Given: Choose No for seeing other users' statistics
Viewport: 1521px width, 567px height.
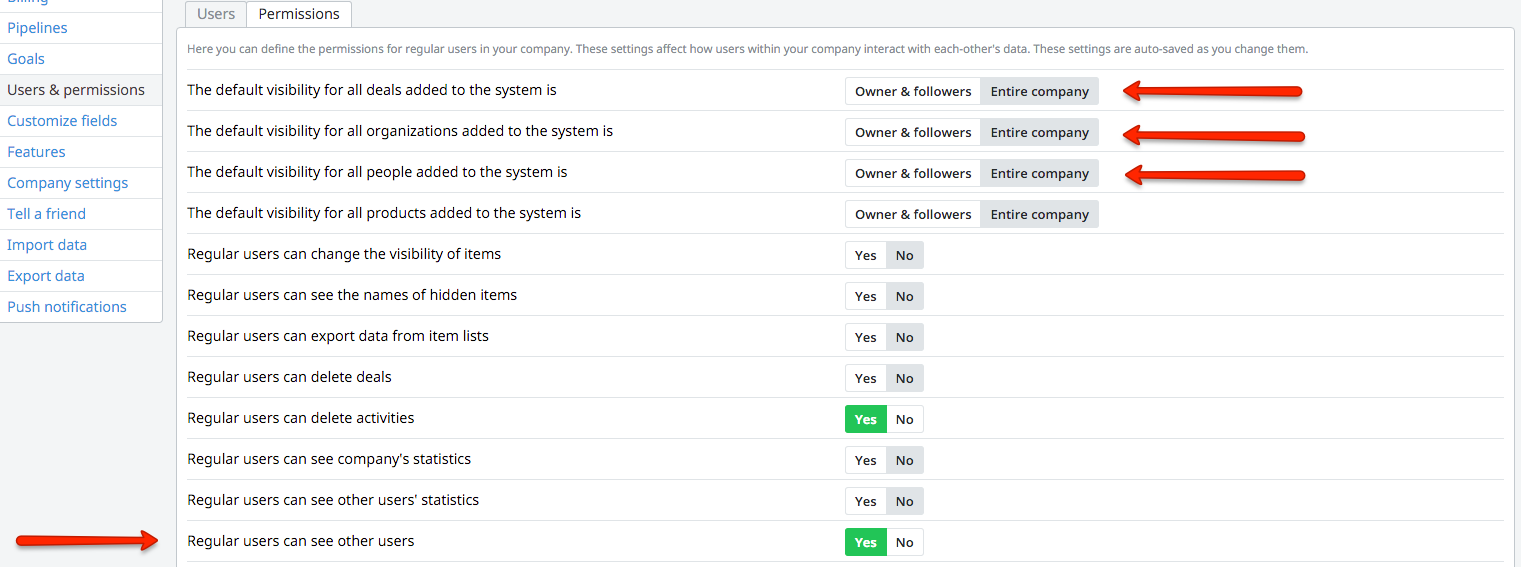Looking at the screenshot, I should coord(905,501).
